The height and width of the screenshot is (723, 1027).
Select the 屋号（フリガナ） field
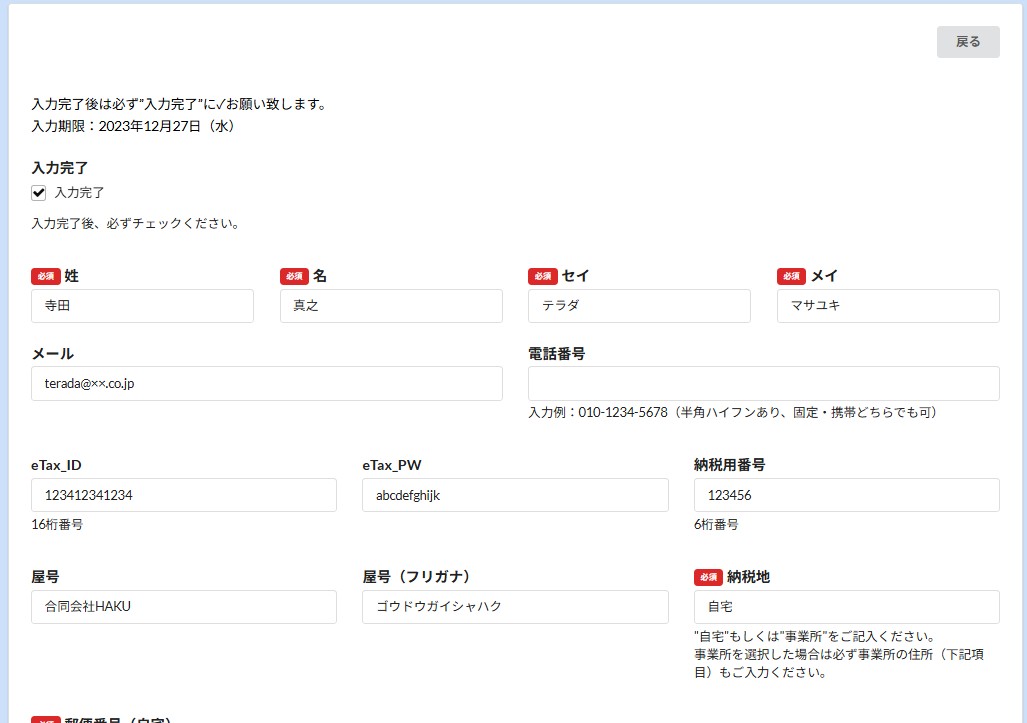click(x=514, y=606)
